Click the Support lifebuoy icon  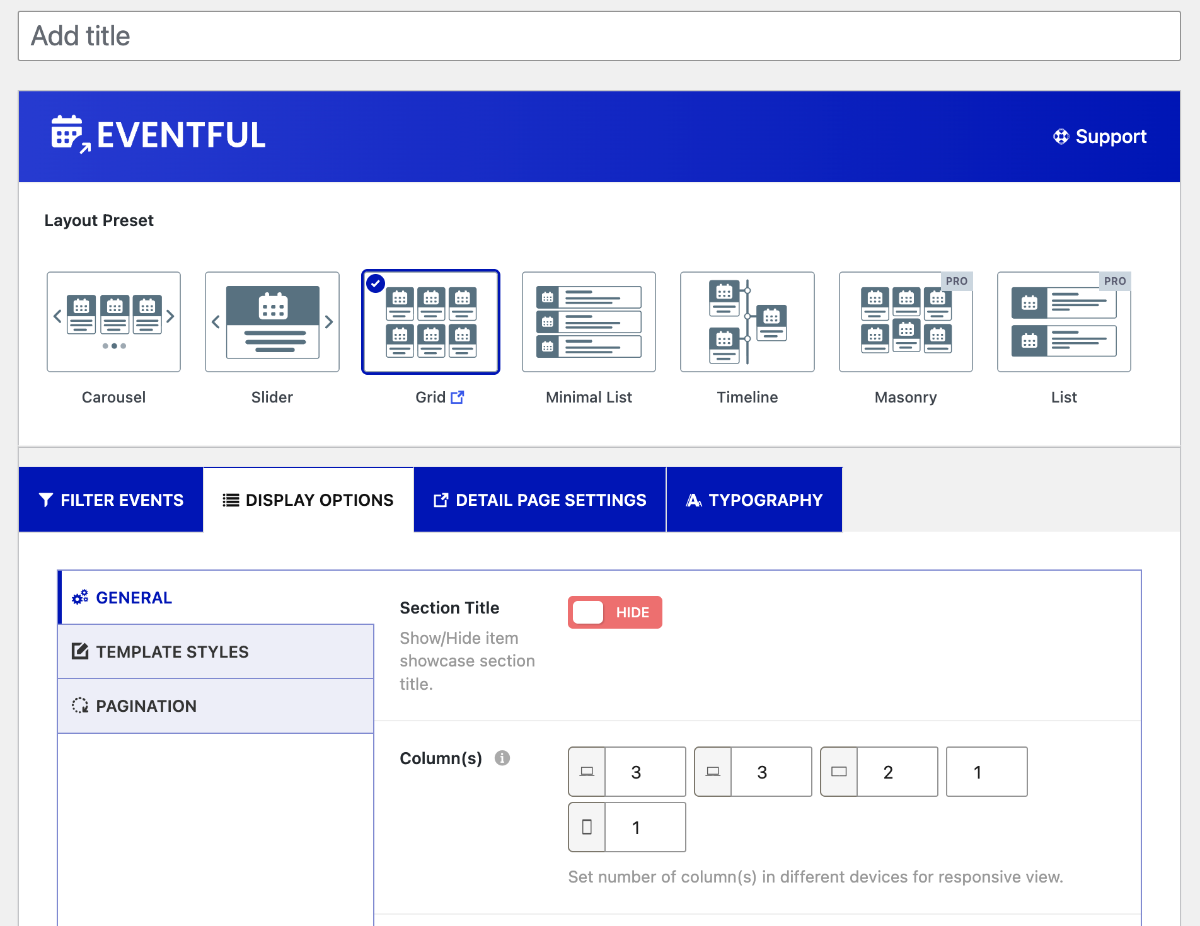(1062, 137)
